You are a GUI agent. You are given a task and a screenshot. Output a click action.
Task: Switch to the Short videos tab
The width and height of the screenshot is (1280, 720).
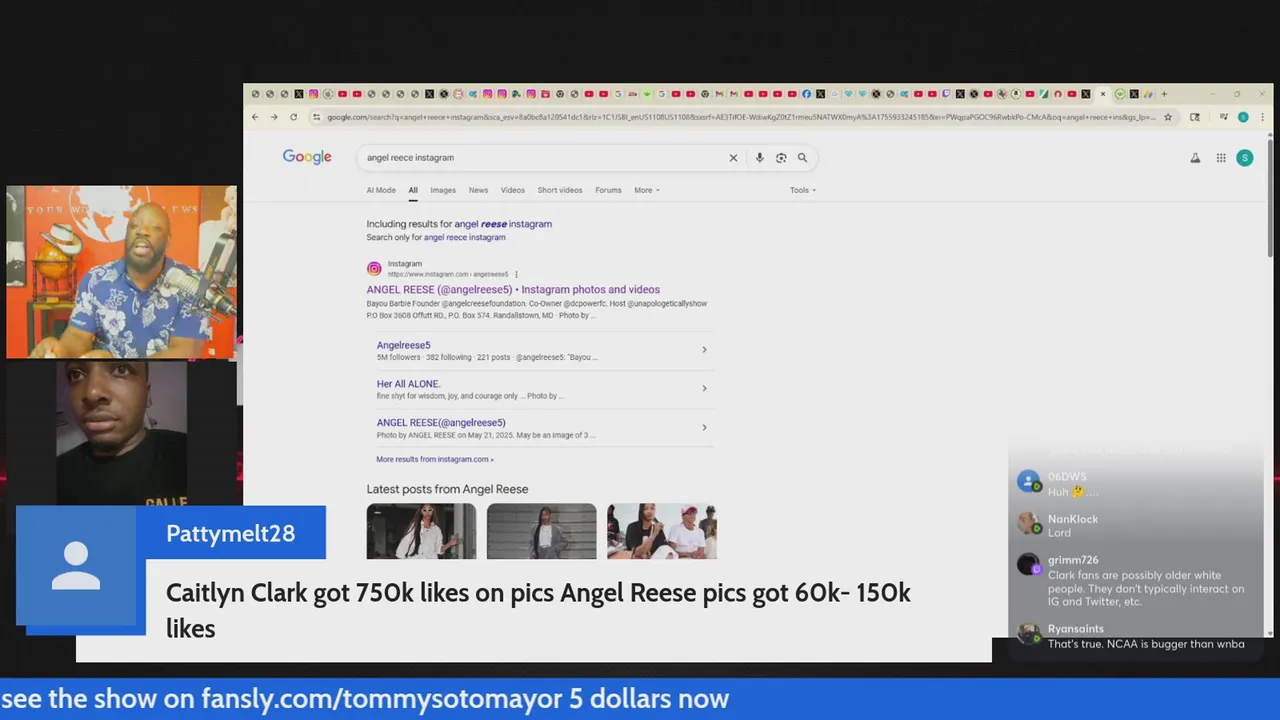click(x=560, y=190)
